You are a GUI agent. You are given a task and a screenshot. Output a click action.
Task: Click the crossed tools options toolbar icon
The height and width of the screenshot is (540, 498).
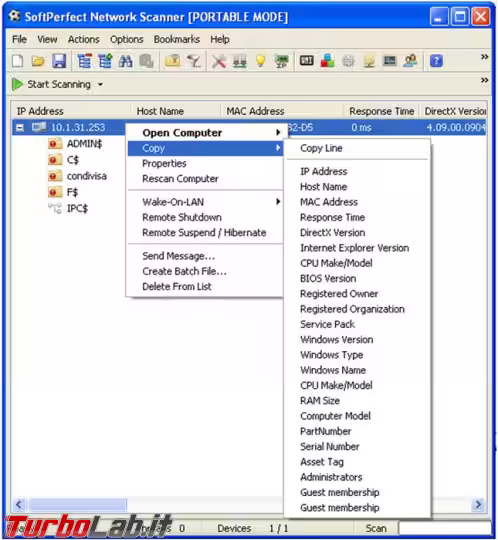click(x=219, y=61)
